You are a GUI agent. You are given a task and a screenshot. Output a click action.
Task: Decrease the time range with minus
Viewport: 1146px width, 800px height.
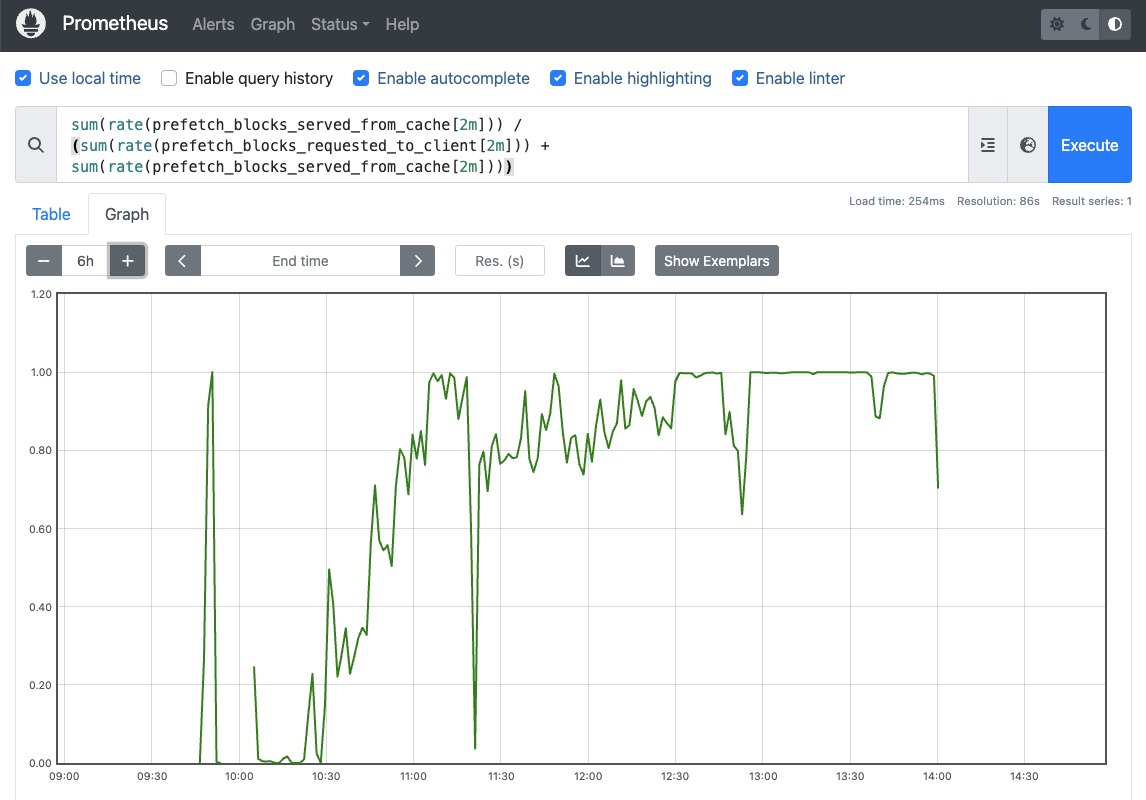click(x=44, y=261)
